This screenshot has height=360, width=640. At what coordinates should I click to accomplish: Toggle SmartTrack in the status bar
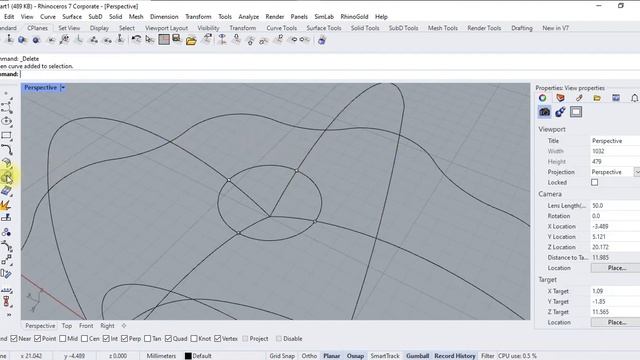pyautogui.click(x=385, y=356)
